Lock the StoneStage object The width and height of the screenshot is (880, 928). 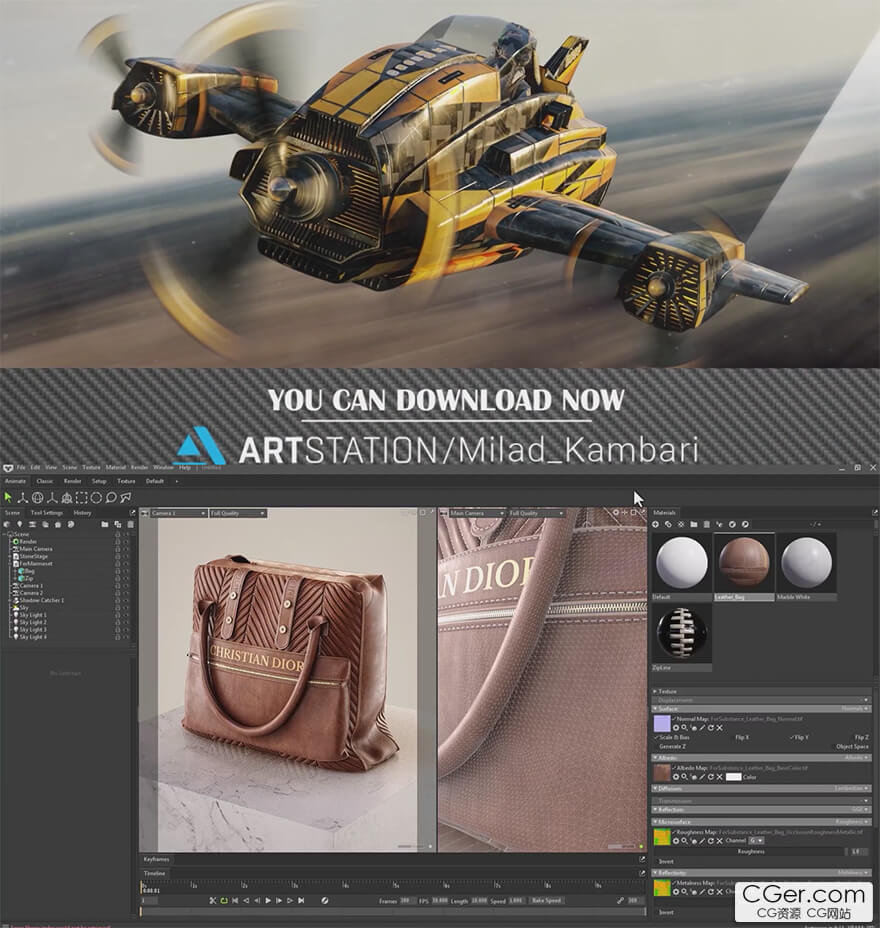[x=117, y=556]
